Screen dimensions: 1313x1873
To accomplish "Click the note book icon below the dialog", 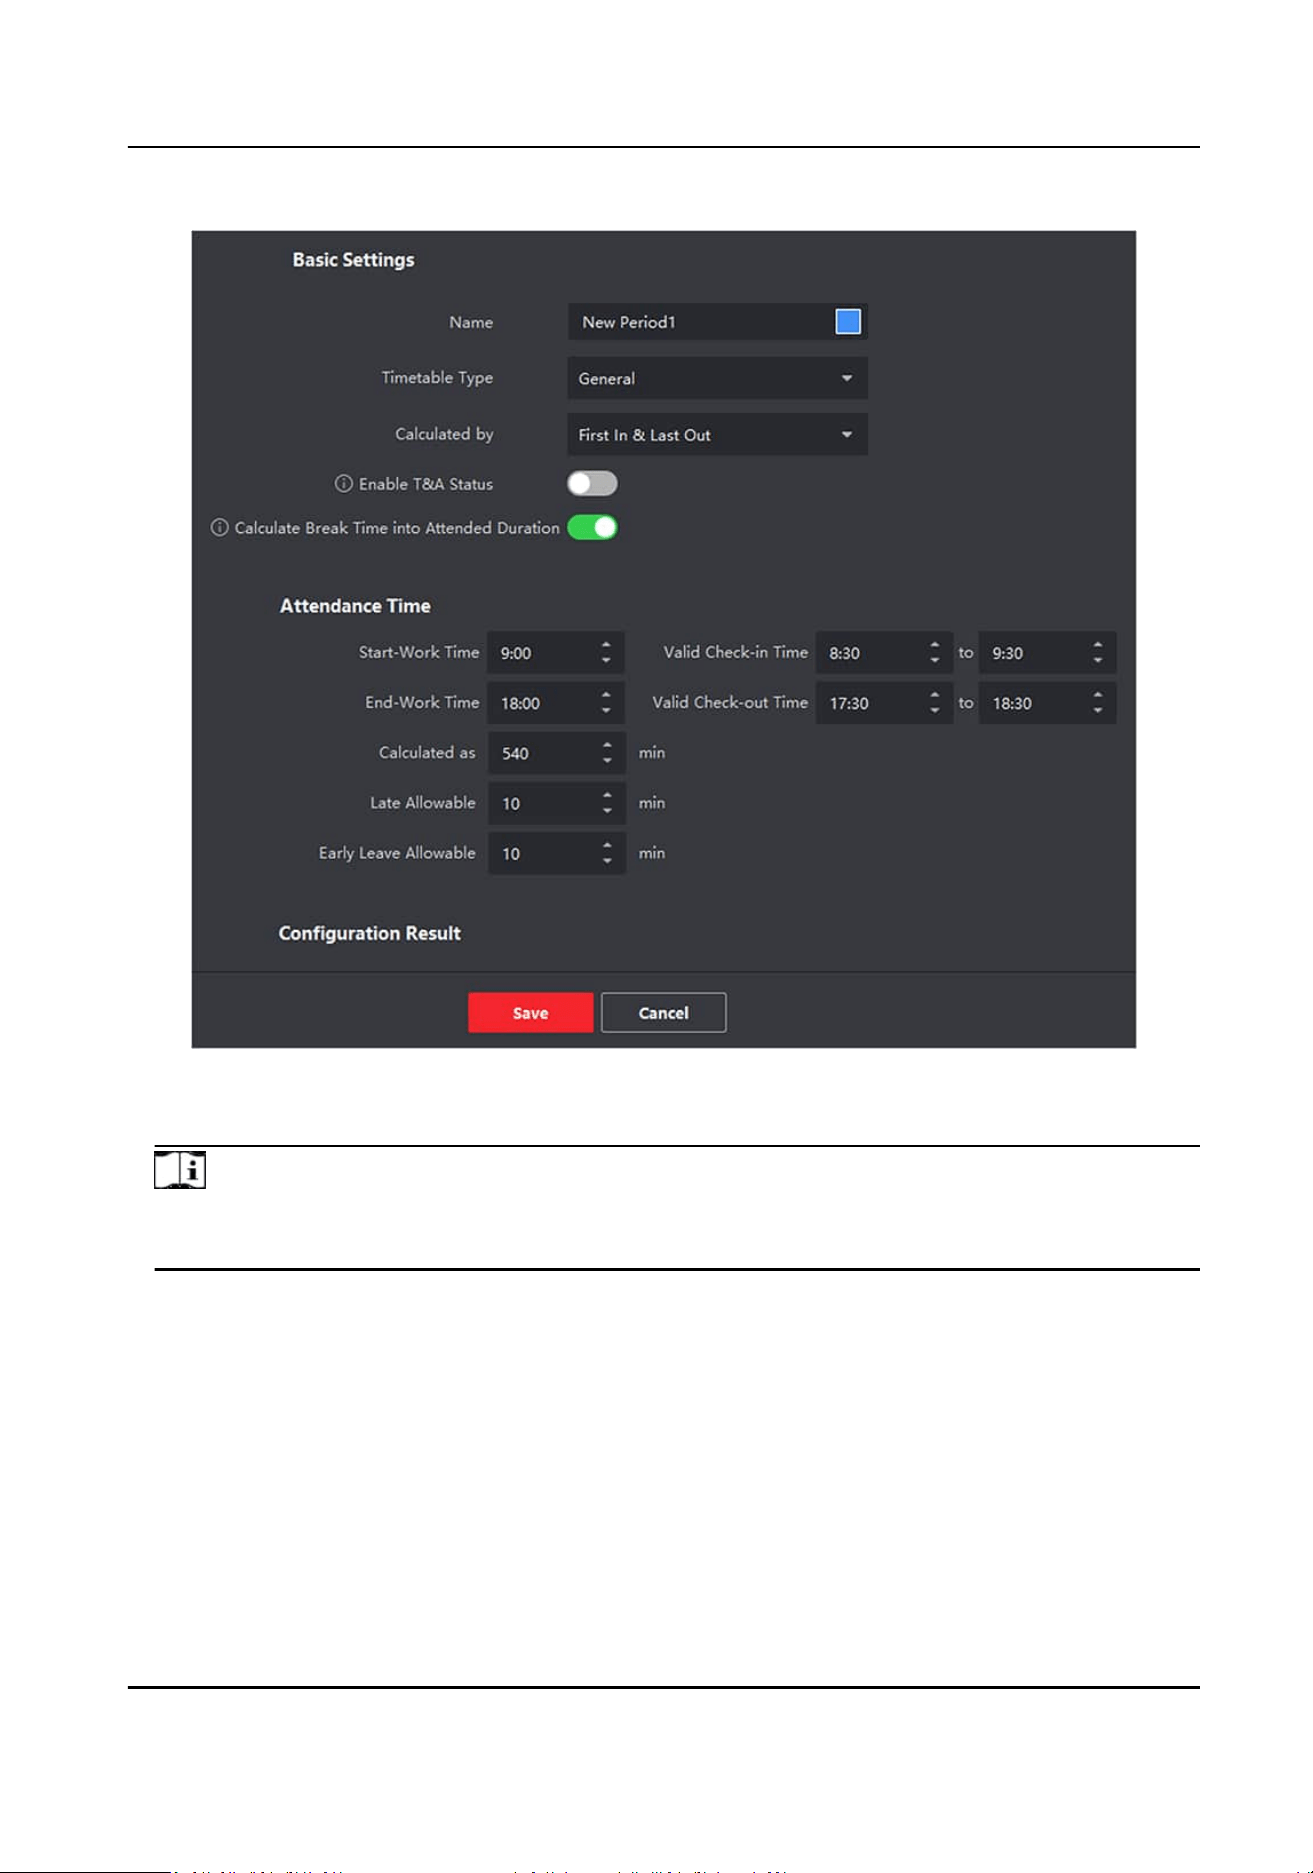I will tap(180, 1170).
